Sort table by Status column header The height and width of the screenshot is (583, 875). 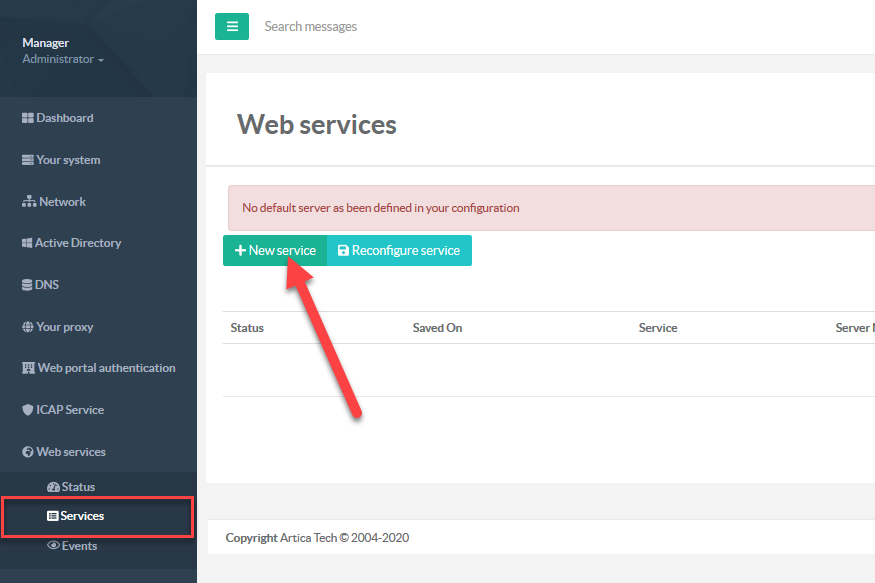click(x=247, y=328)
